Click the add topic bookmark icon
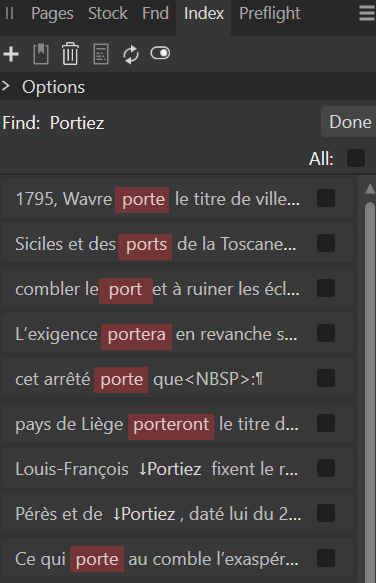 [x=41, y=54]
